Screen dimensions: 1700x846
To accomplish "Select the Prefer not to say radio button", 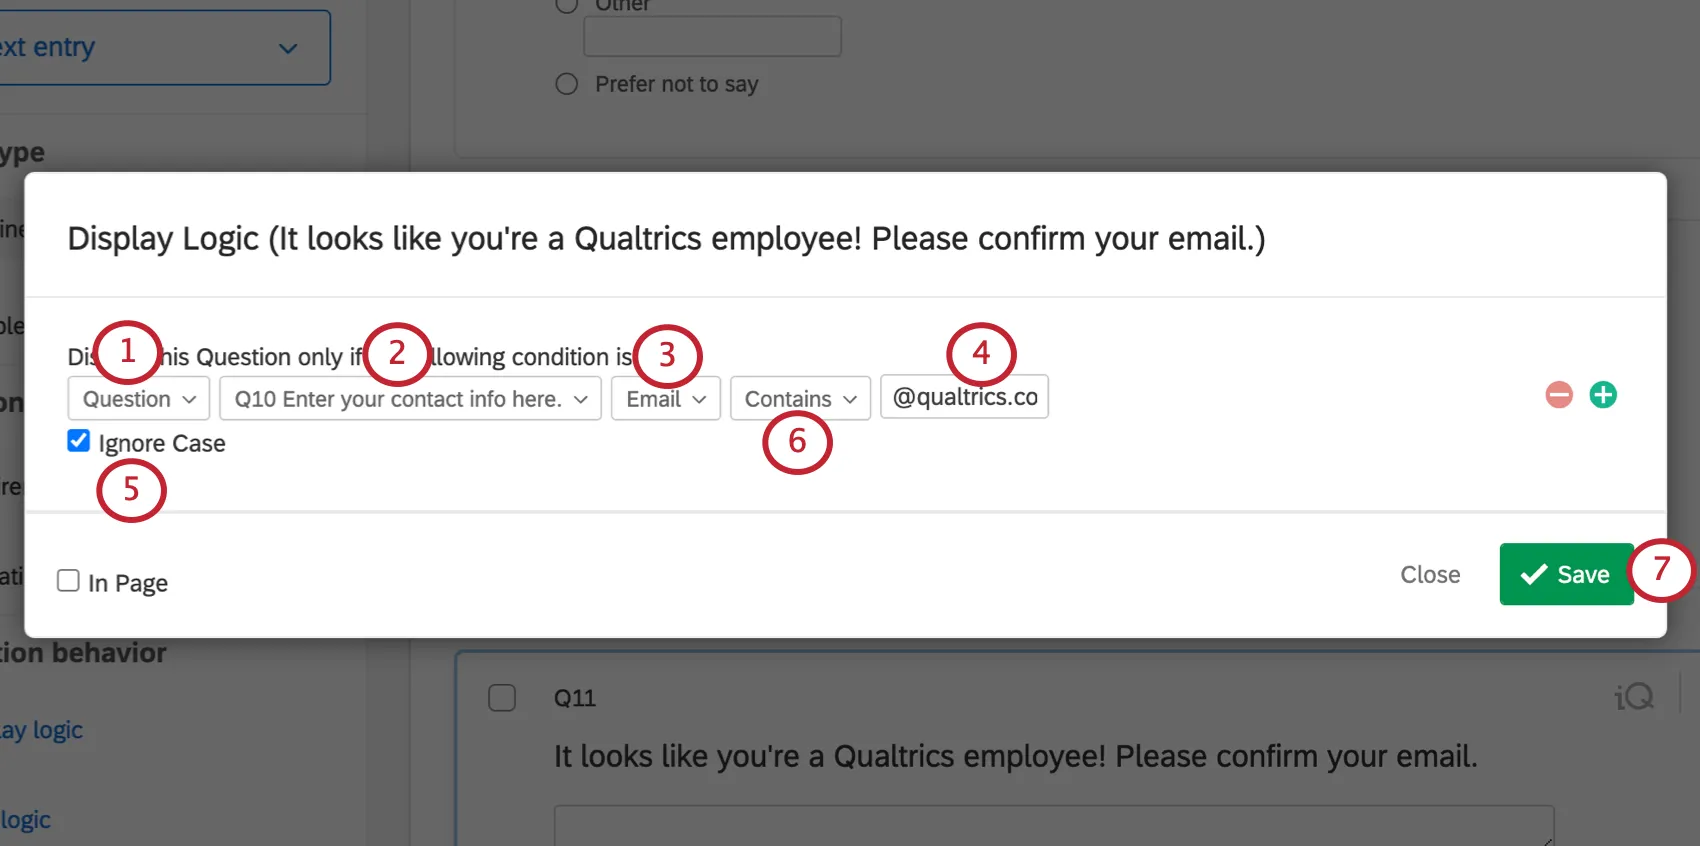I will (x=566, y=84).
